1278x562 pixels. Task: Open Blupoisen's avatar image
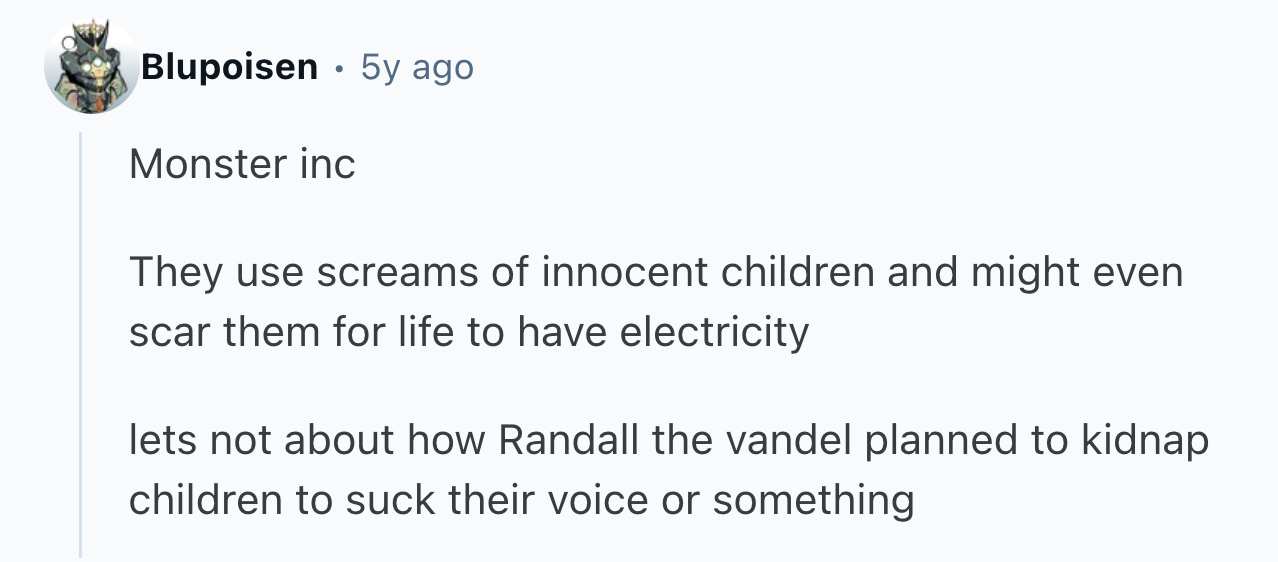click(92, 67)
